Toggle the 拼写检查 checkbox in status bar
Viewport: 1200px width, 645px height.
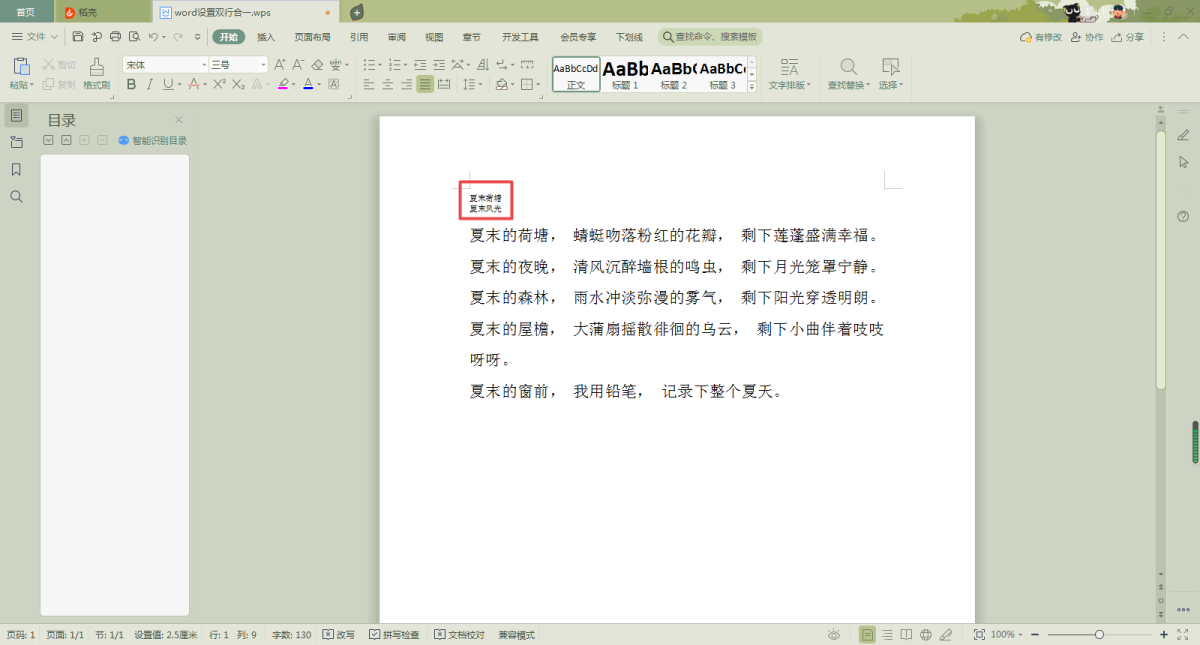(x=374, y=635)
